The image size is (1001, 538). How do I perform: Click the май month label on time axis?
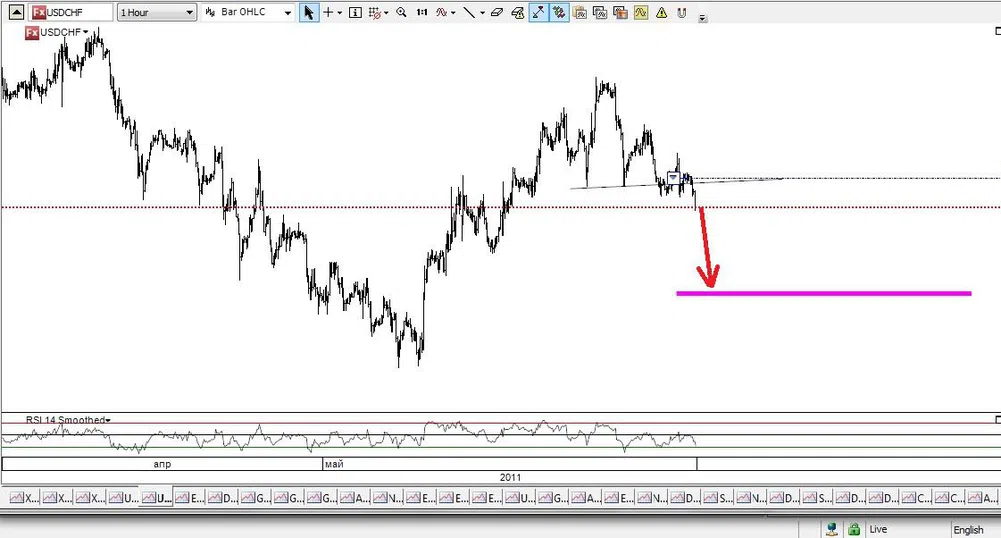pyautogui.click(x=334, y=464)
